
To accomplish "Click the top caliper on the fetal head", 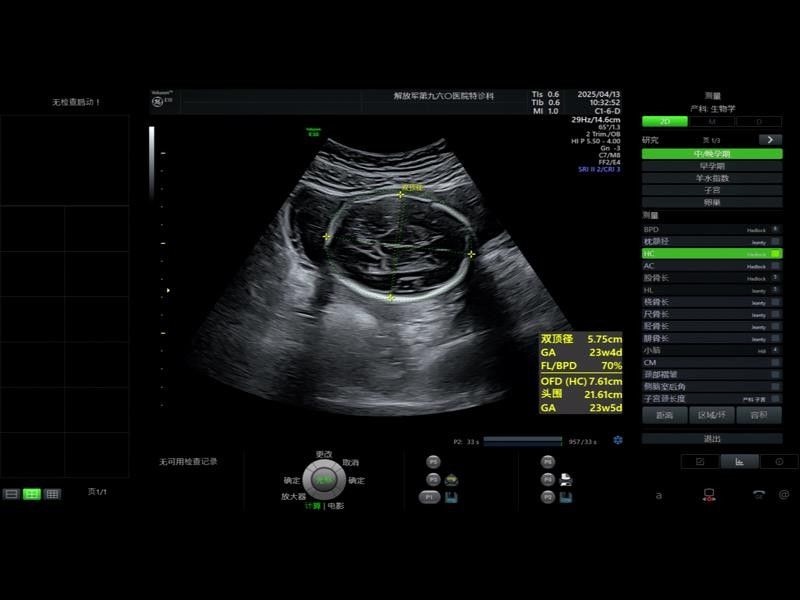I will tap(401, 194).
